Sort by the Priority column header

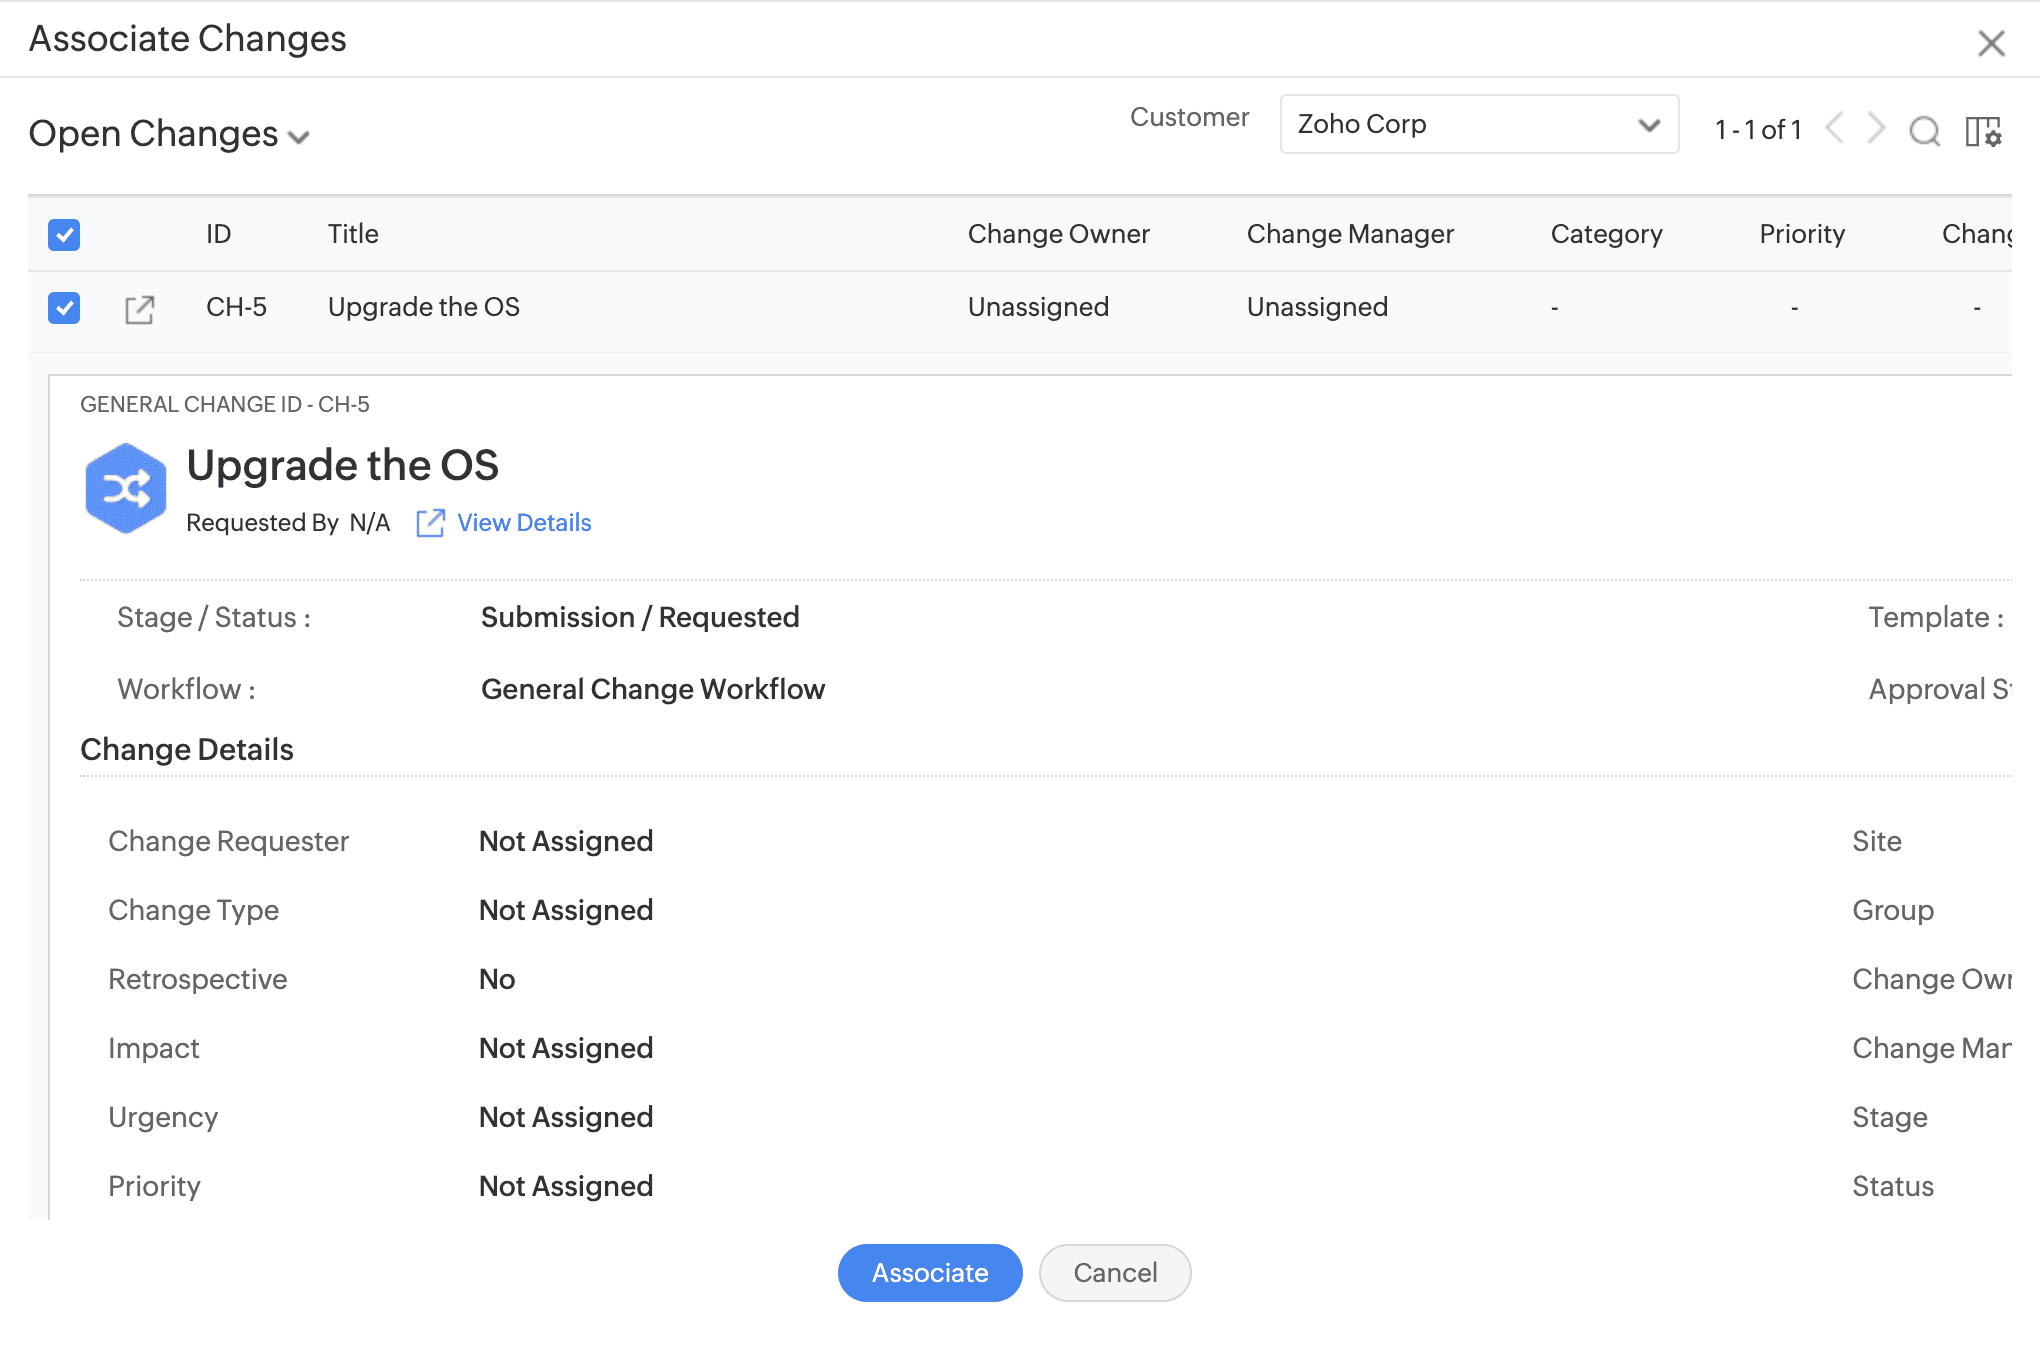click(x=1802, y=234)
